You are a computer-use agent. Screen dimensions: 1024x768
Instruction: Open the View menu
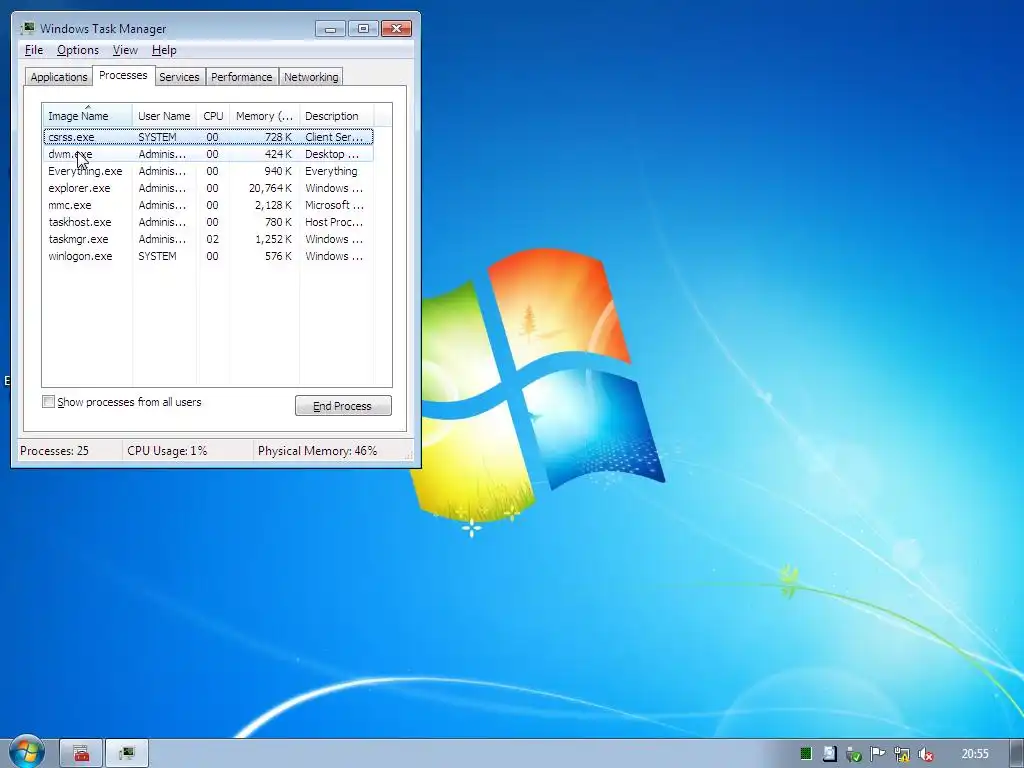(x=125, y=50)
